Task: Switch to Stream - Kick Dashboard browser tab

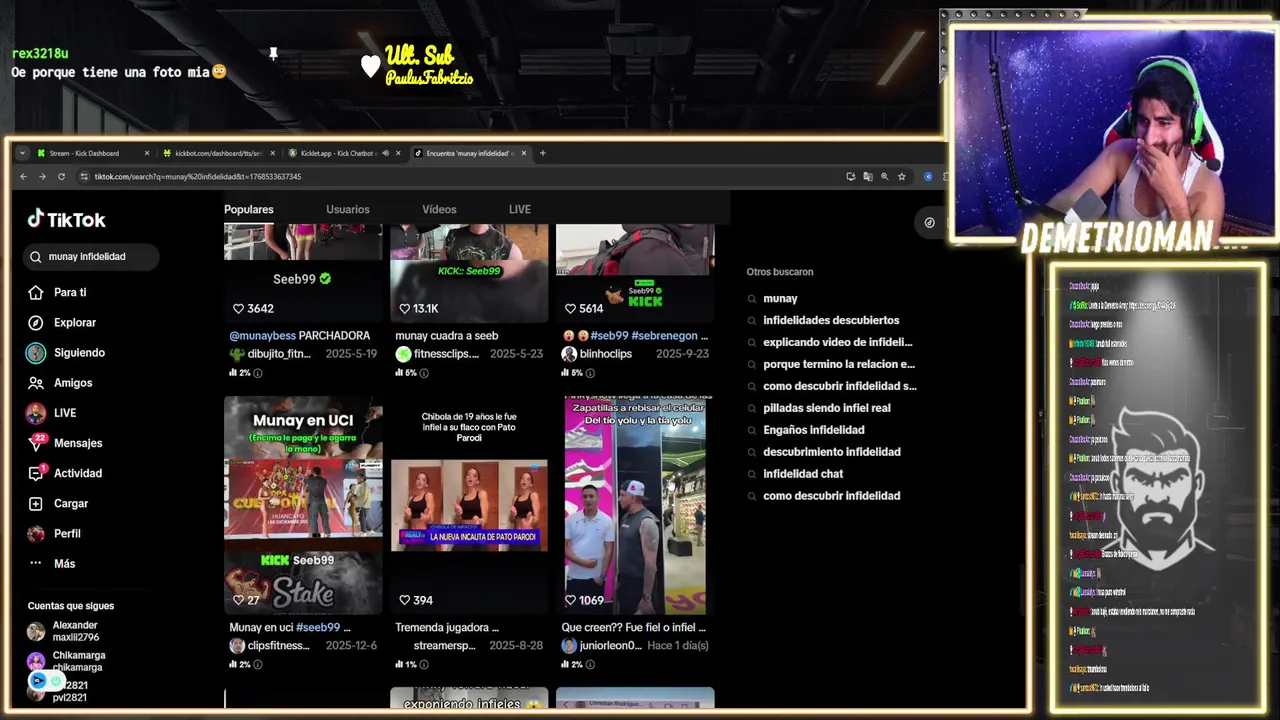Action: (x=85, y=153)
